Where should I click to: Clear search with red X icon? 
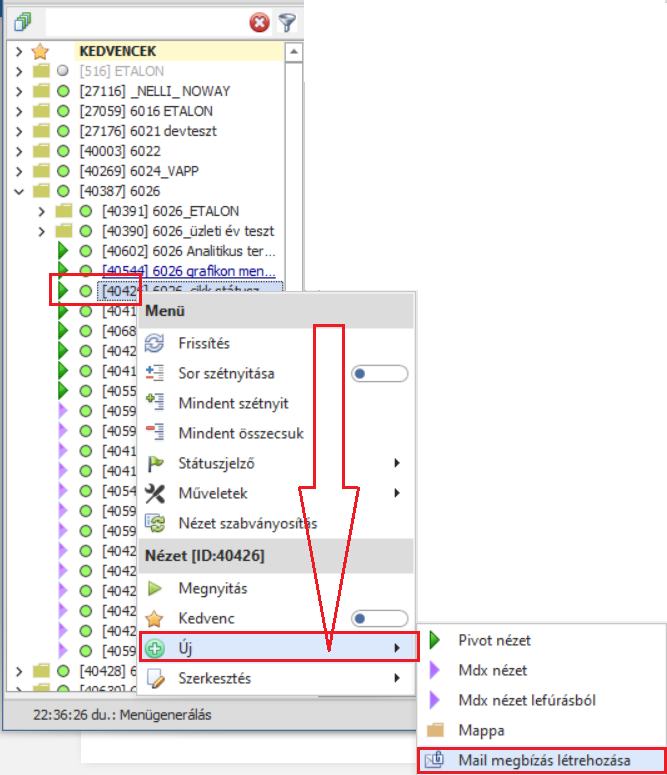tap(260, 22)
